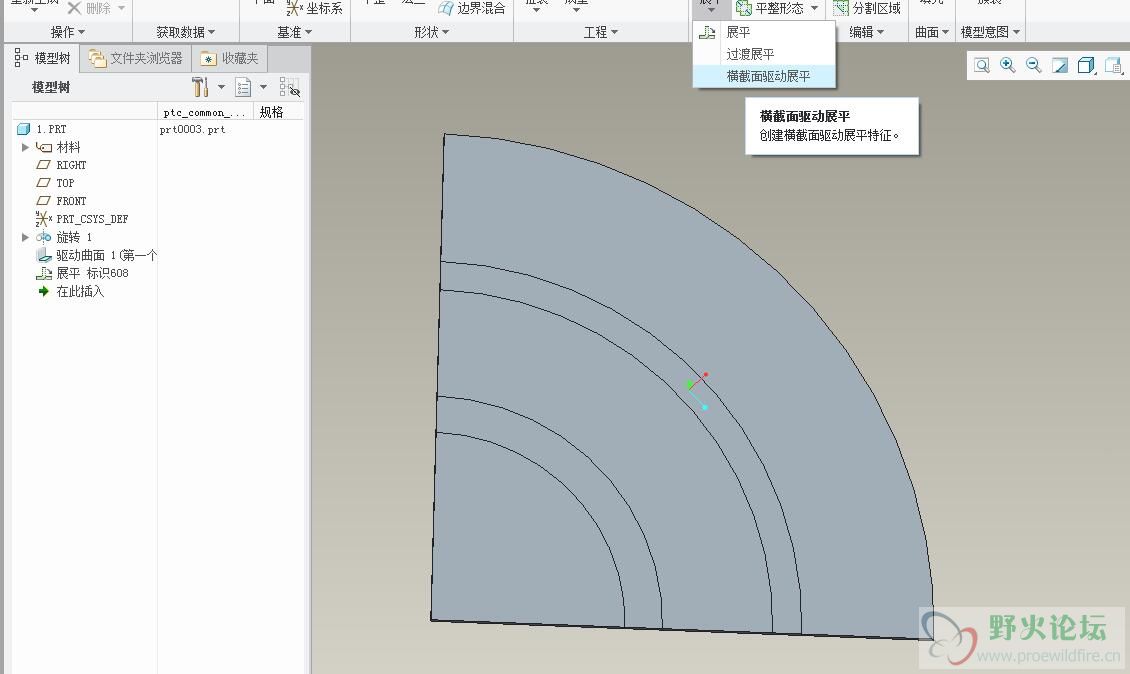1130x674 pixels.
Task: Switch to the 收藏夹 tab
Action: (230, 58)
